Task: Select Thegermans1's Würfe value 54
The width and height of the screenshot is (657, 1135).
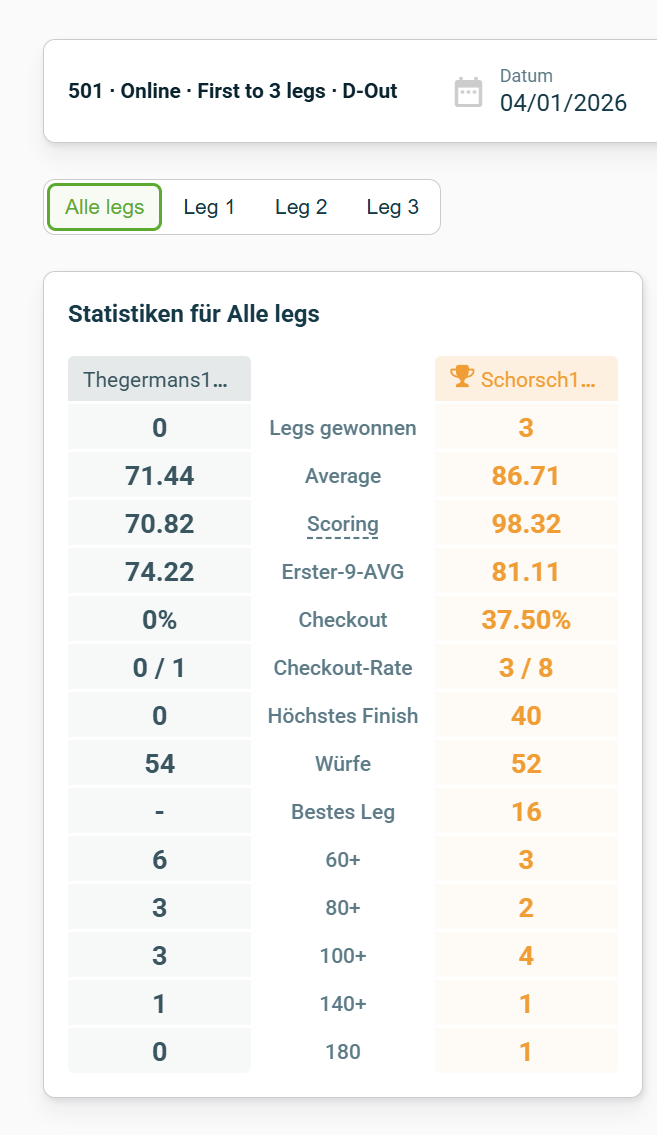Action: pos(159,763)
